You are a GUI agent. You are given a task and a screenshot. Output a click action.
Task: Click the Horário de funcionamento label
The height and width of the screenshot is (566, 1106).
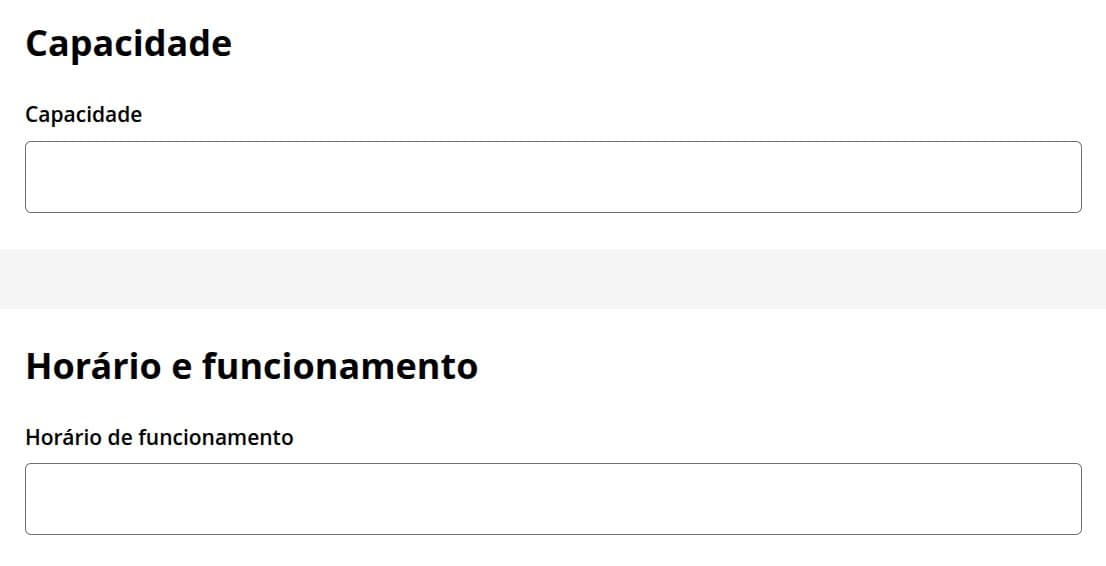[x=159, y=437]
